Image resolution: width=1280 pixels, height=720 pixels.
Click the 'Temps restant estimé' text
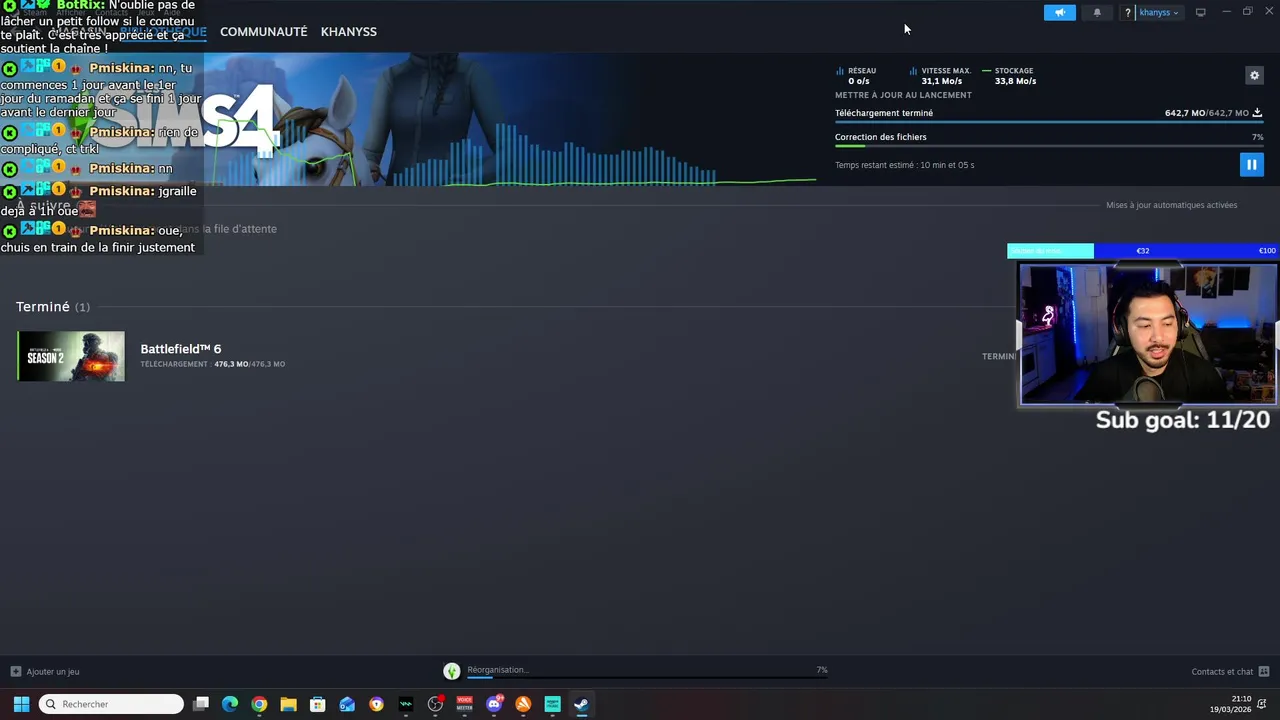coord(905,165)
